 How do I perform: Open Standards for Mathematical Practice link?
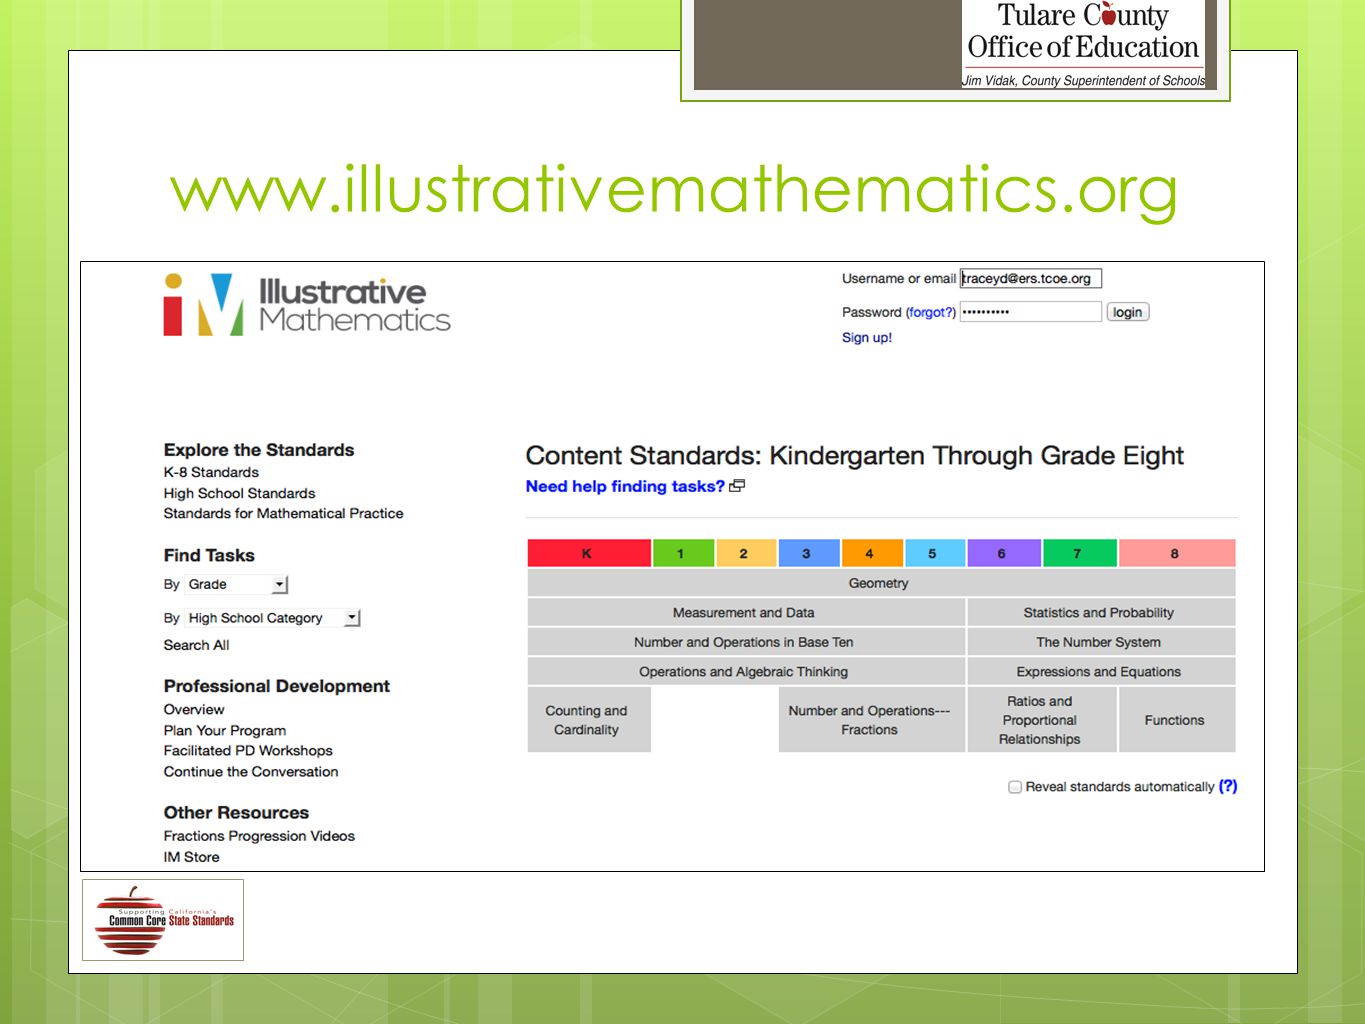(x=283, y=513)
